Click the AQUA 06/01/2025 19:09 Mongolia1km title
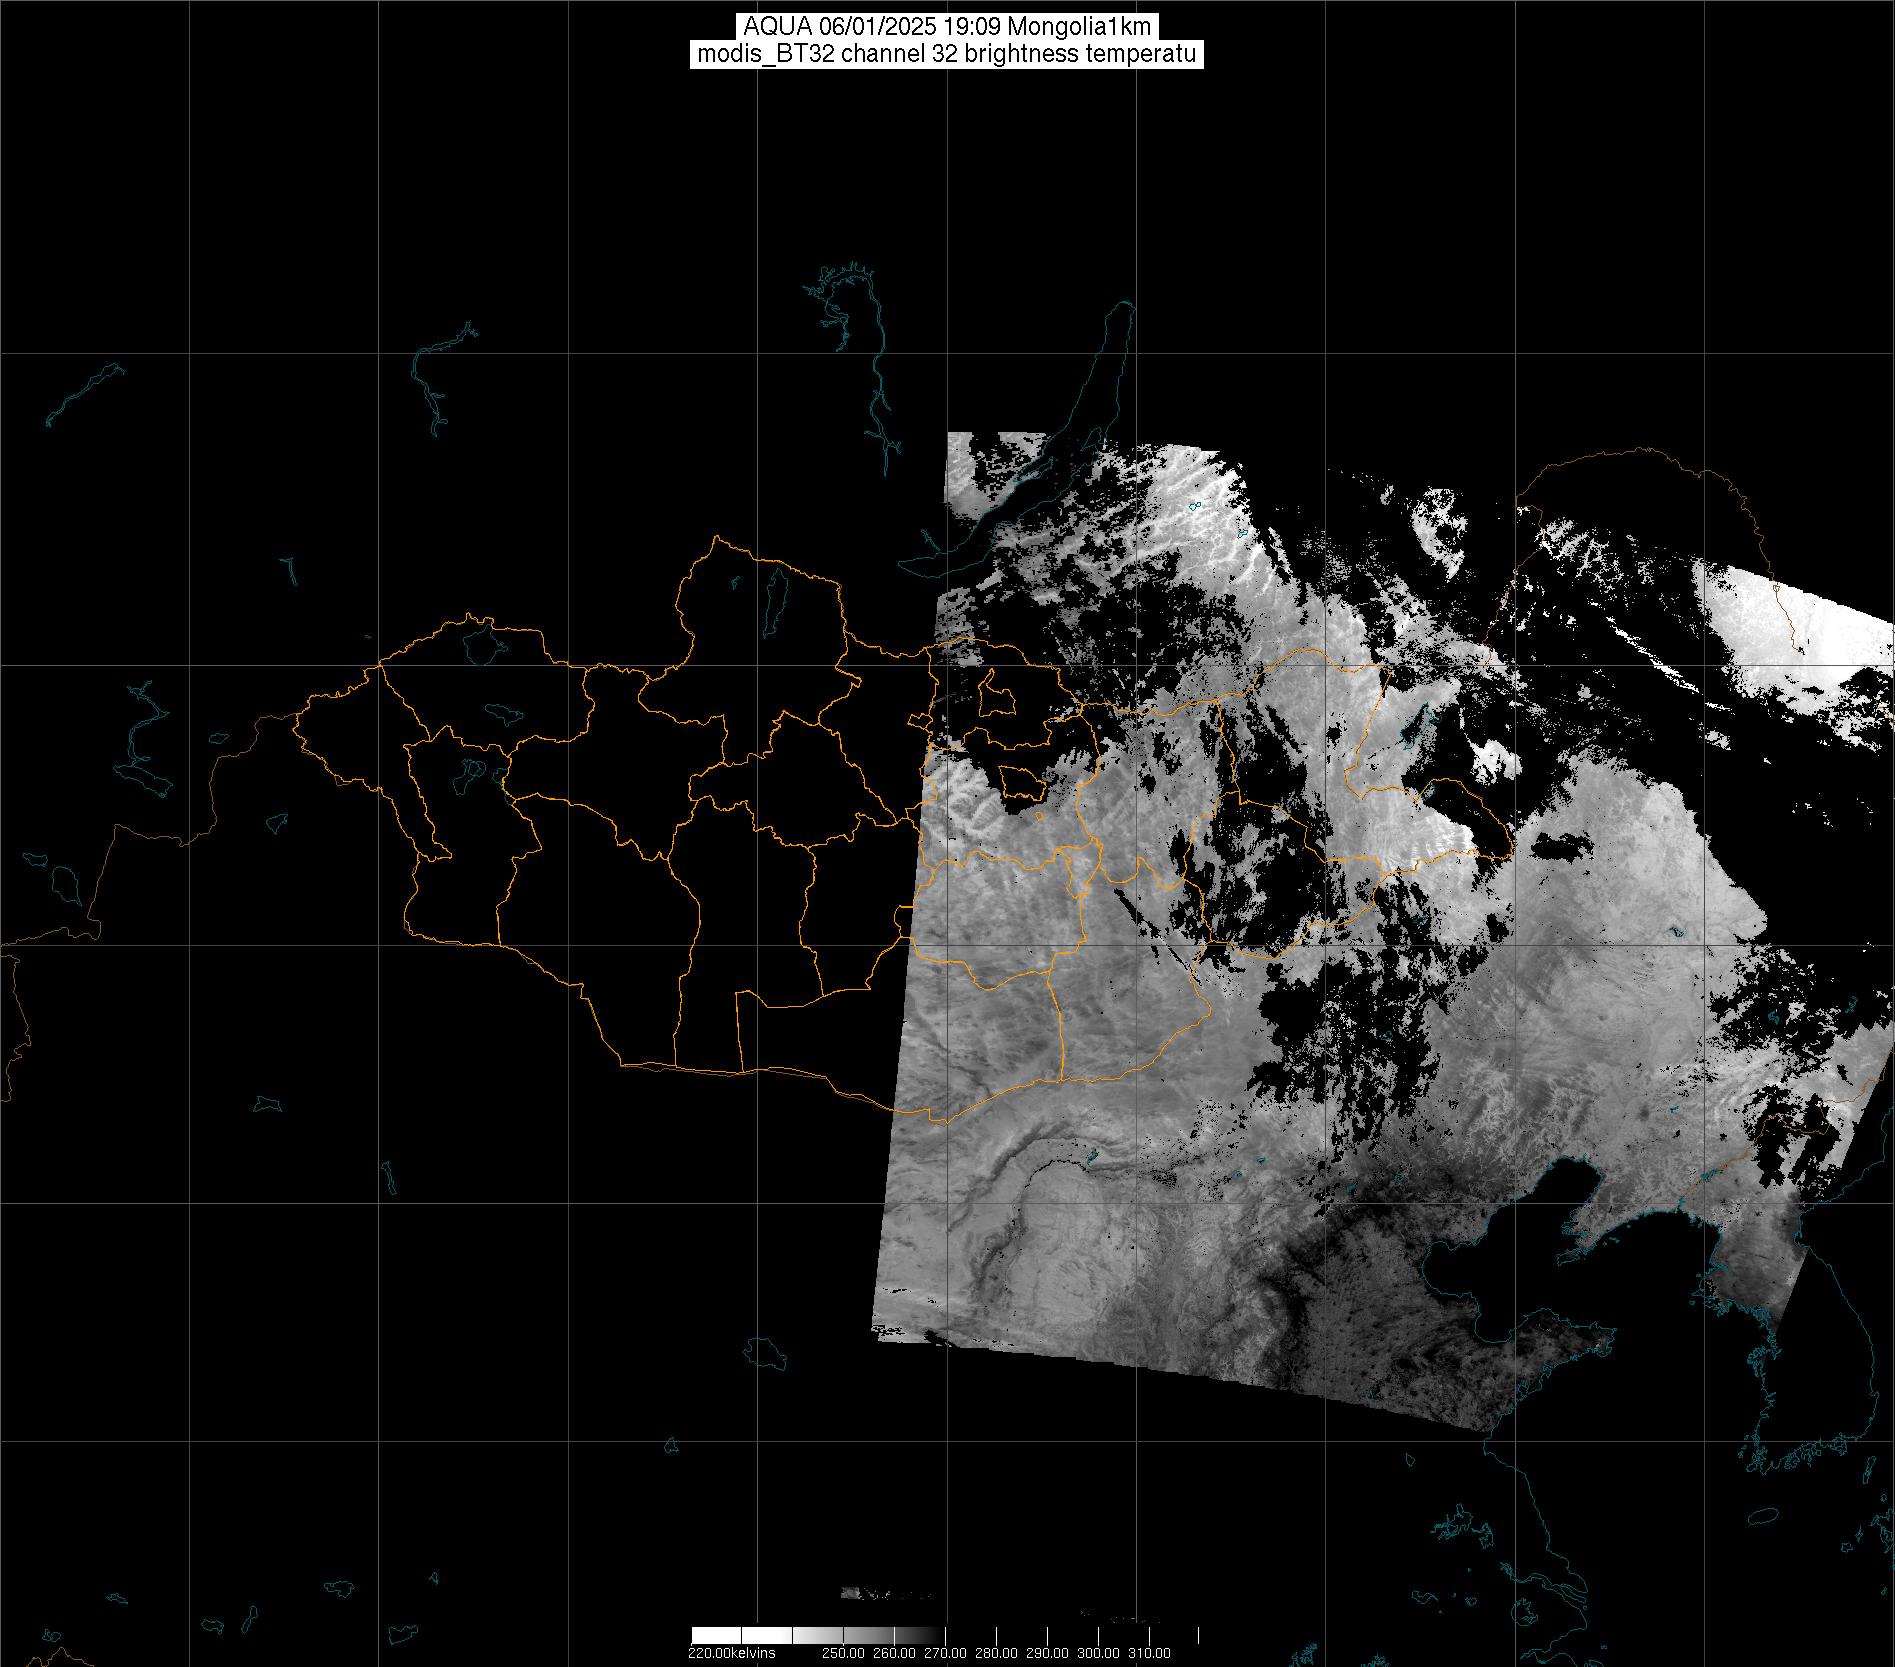1895x1667 pixels. pyautogui.click(x=946, y=27)
